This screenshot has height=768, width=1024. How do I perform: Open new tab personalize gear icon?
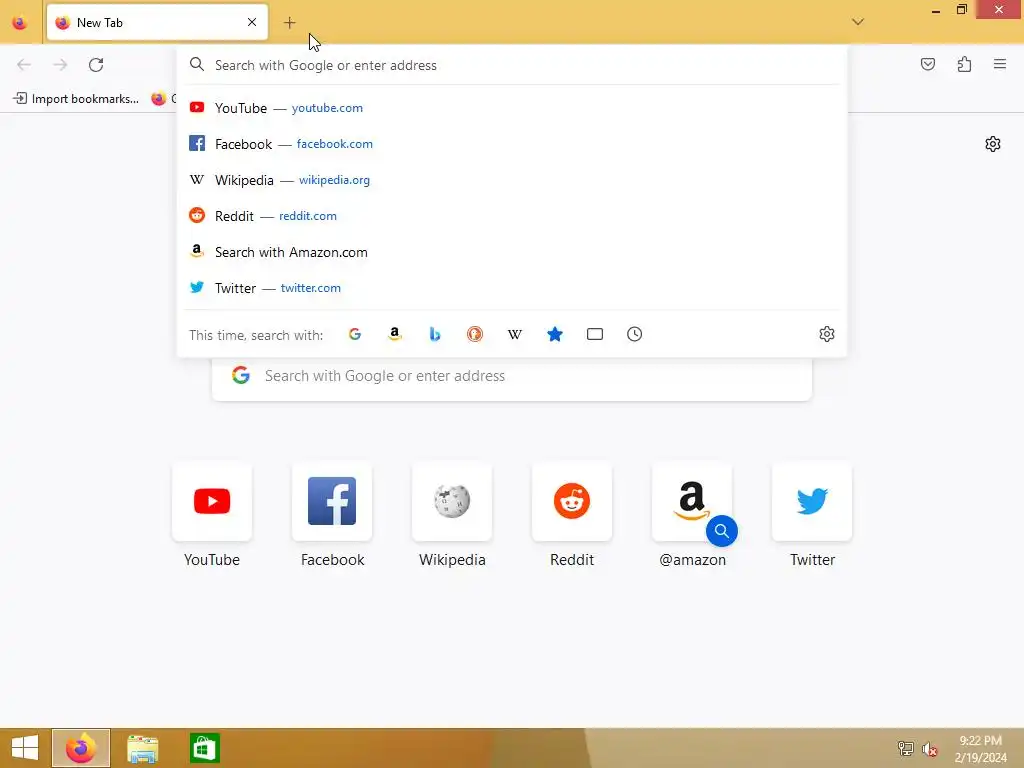point(993,144)
